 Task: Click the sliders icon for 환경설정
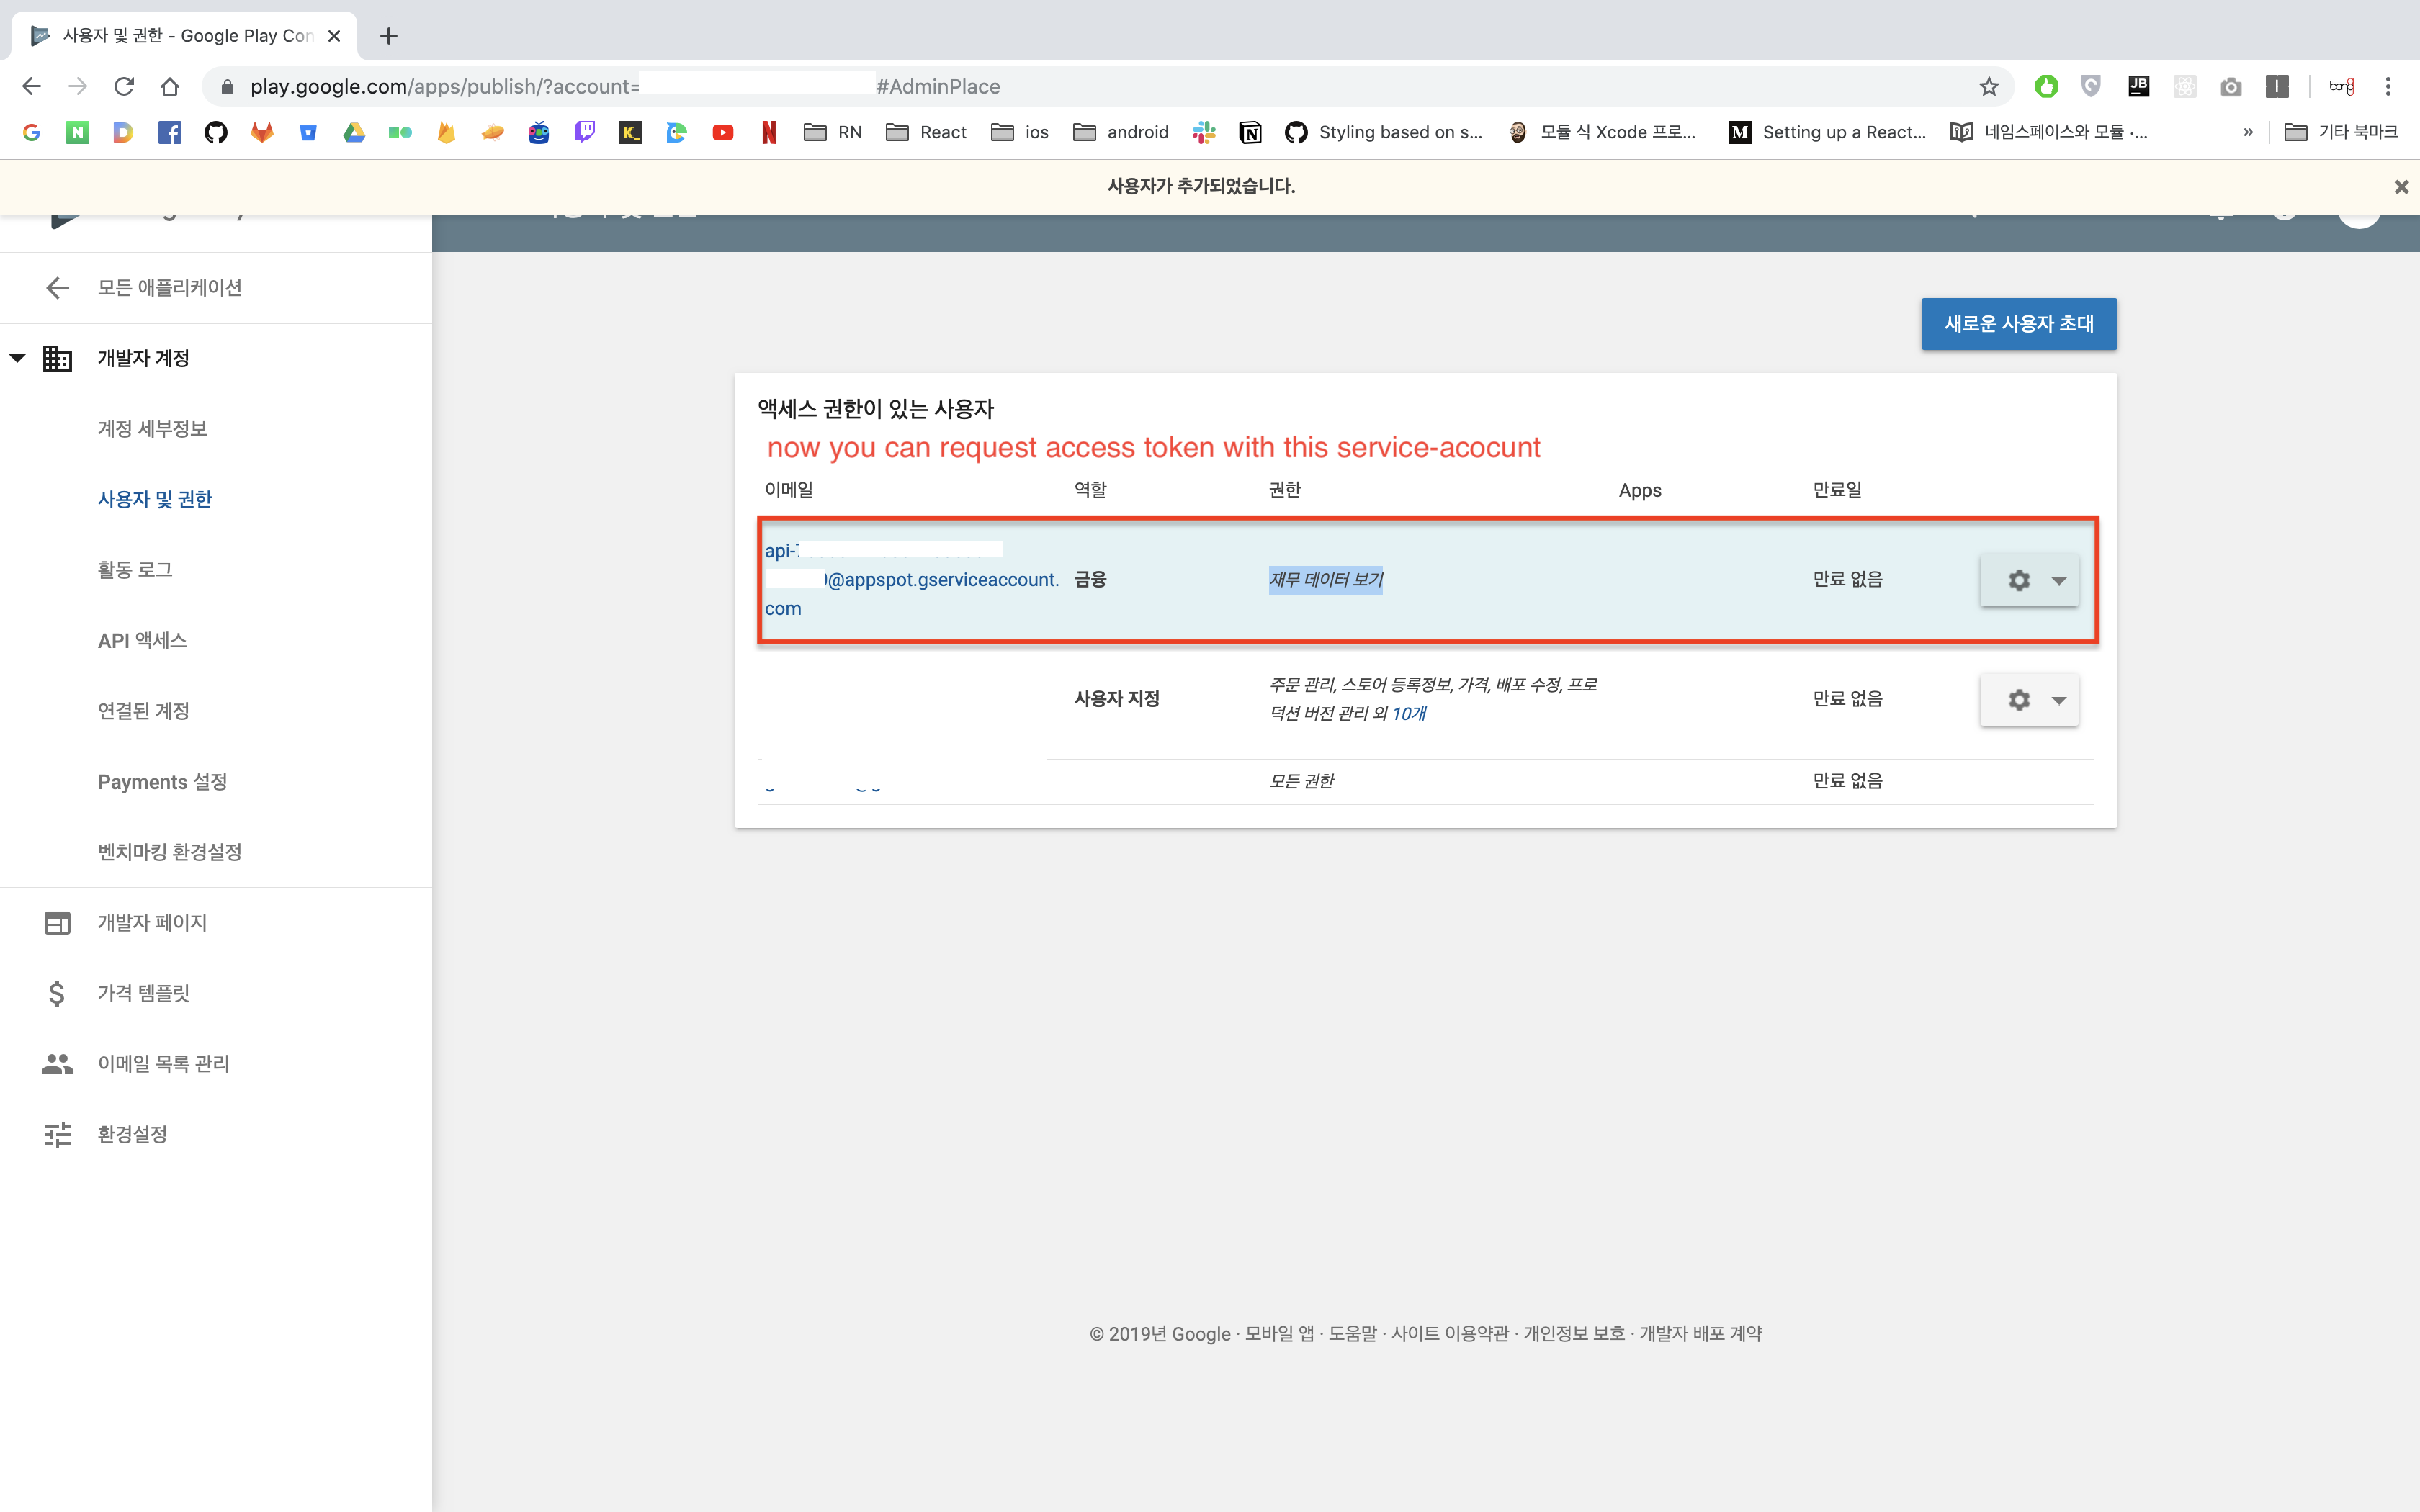(x=57, y=1134)
